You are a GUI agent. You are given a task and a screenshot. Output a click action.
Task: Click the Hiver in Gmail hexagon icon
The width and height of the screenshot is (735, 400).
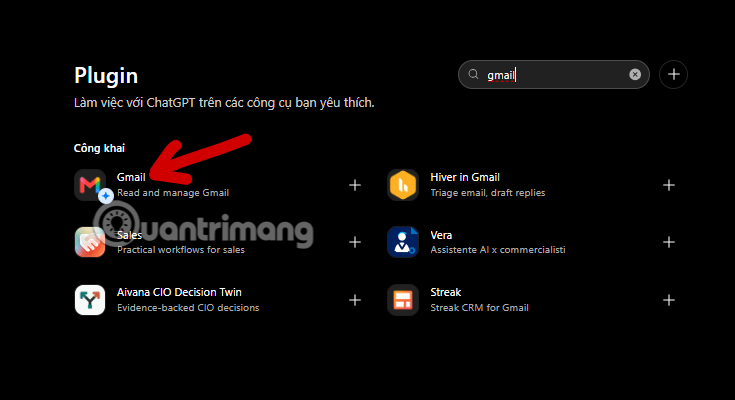click(x=403, y=185)
